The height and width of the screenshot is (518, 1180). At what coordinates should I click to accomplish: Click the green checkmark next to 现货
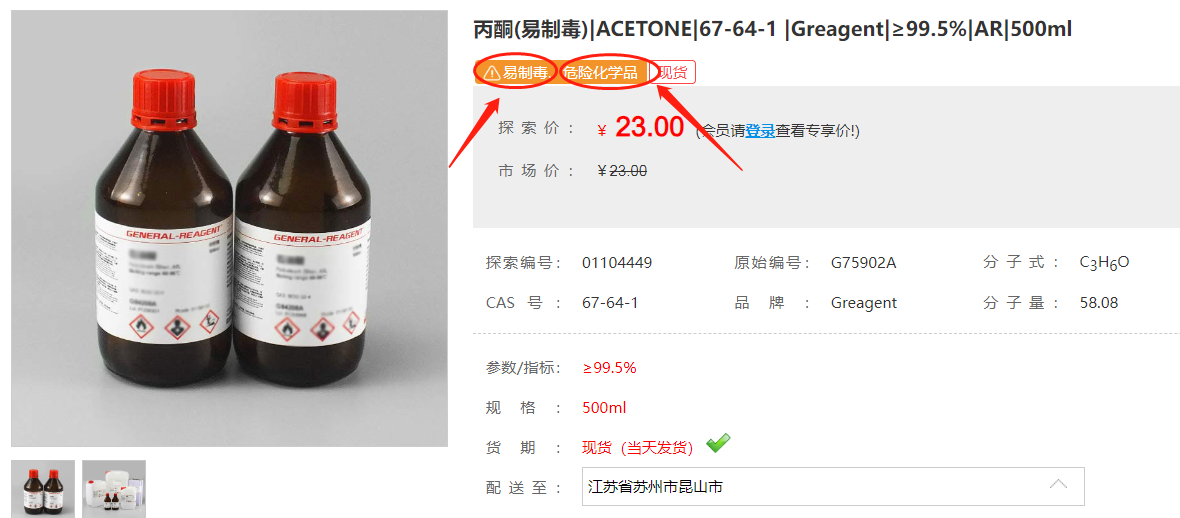tap(718, 443)
